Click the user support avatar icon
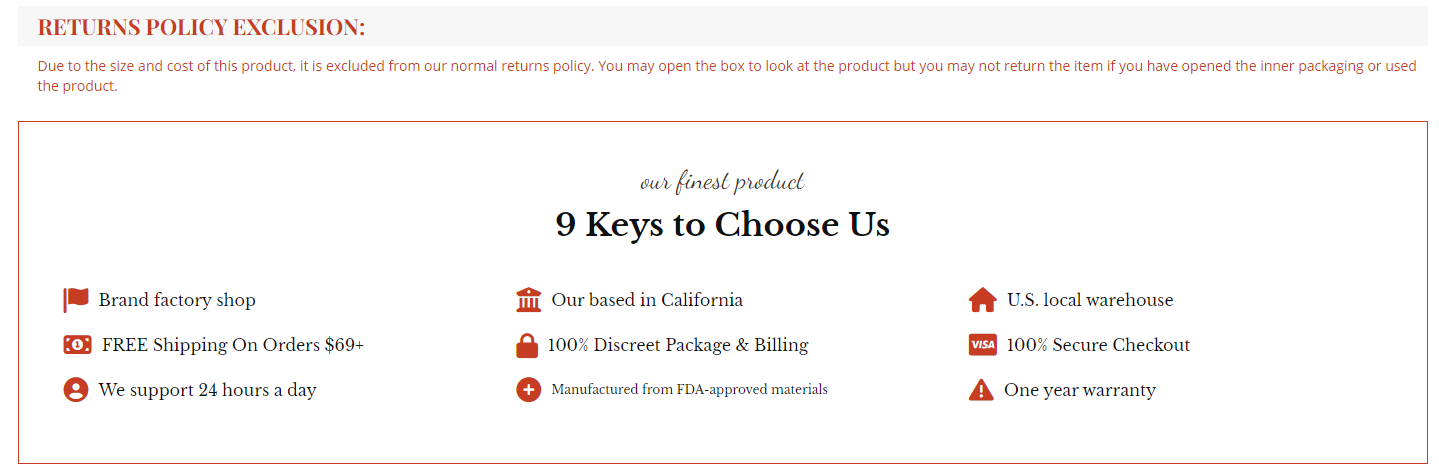This screenshot has height=472, width=1439. [76, 390]
